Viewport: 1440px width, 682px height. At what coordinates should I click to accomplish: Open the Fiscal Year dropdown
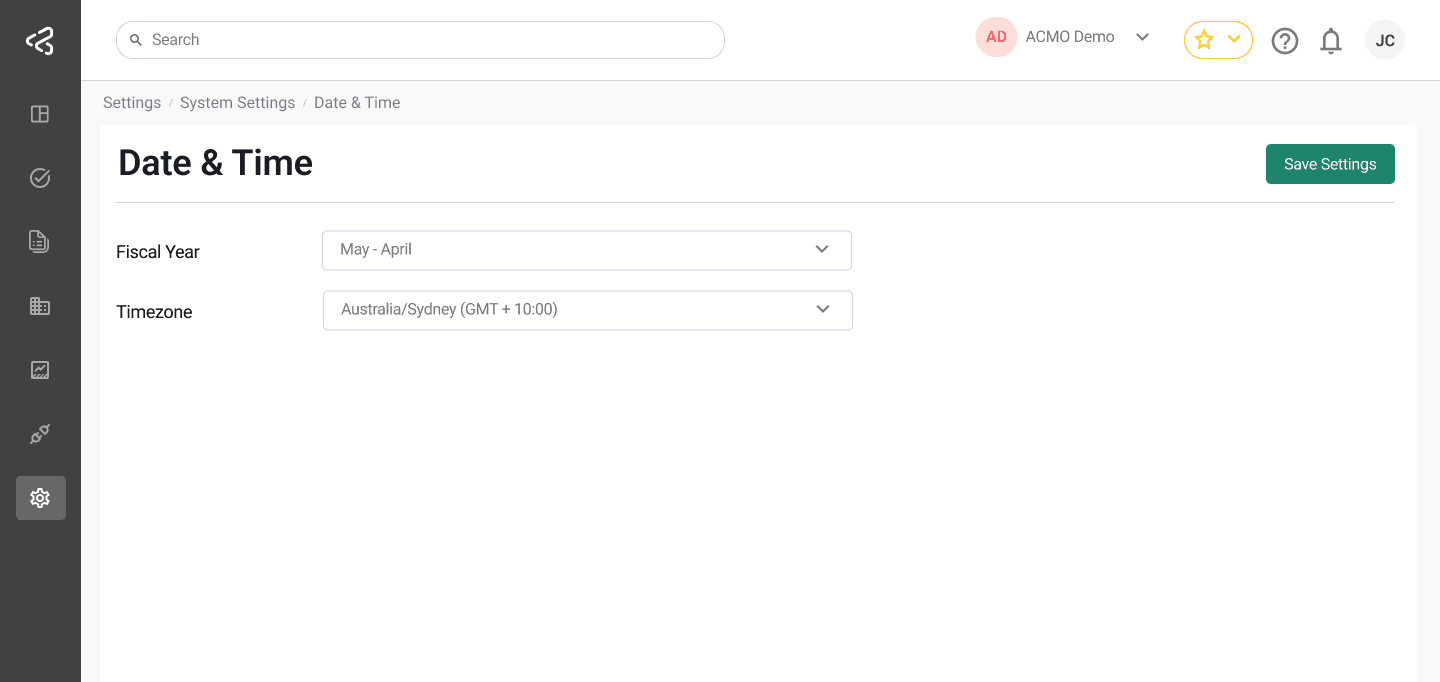[587, 250]
